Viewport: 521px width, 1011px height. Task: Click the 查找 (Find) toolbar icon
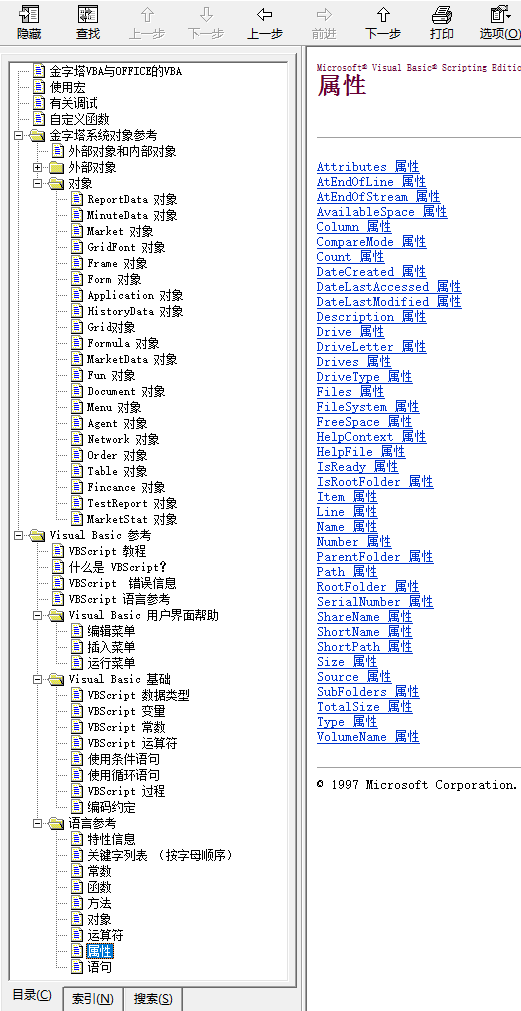(x=88, y=14)
